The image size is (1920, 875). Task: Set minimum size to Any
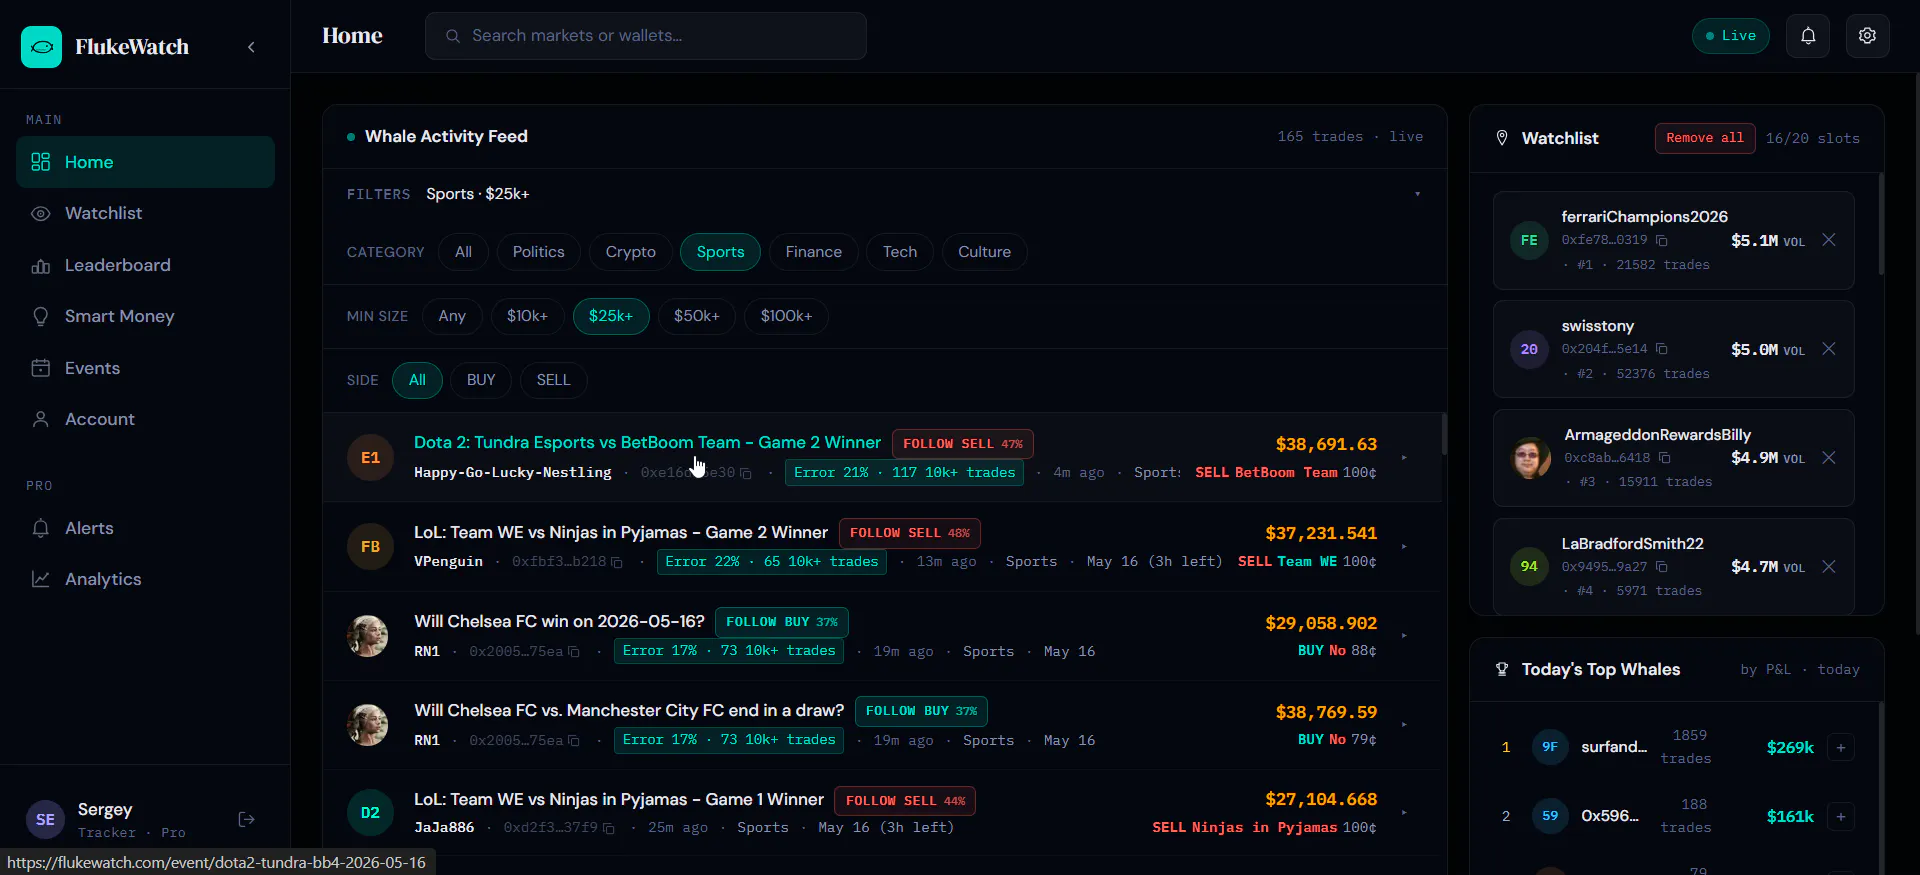tap(452, 316)
